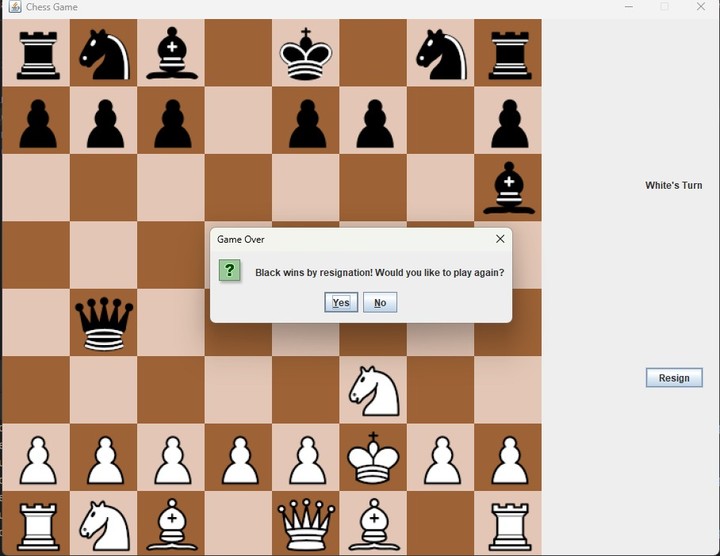Select the black knight on g8

(x=441, y=54)
